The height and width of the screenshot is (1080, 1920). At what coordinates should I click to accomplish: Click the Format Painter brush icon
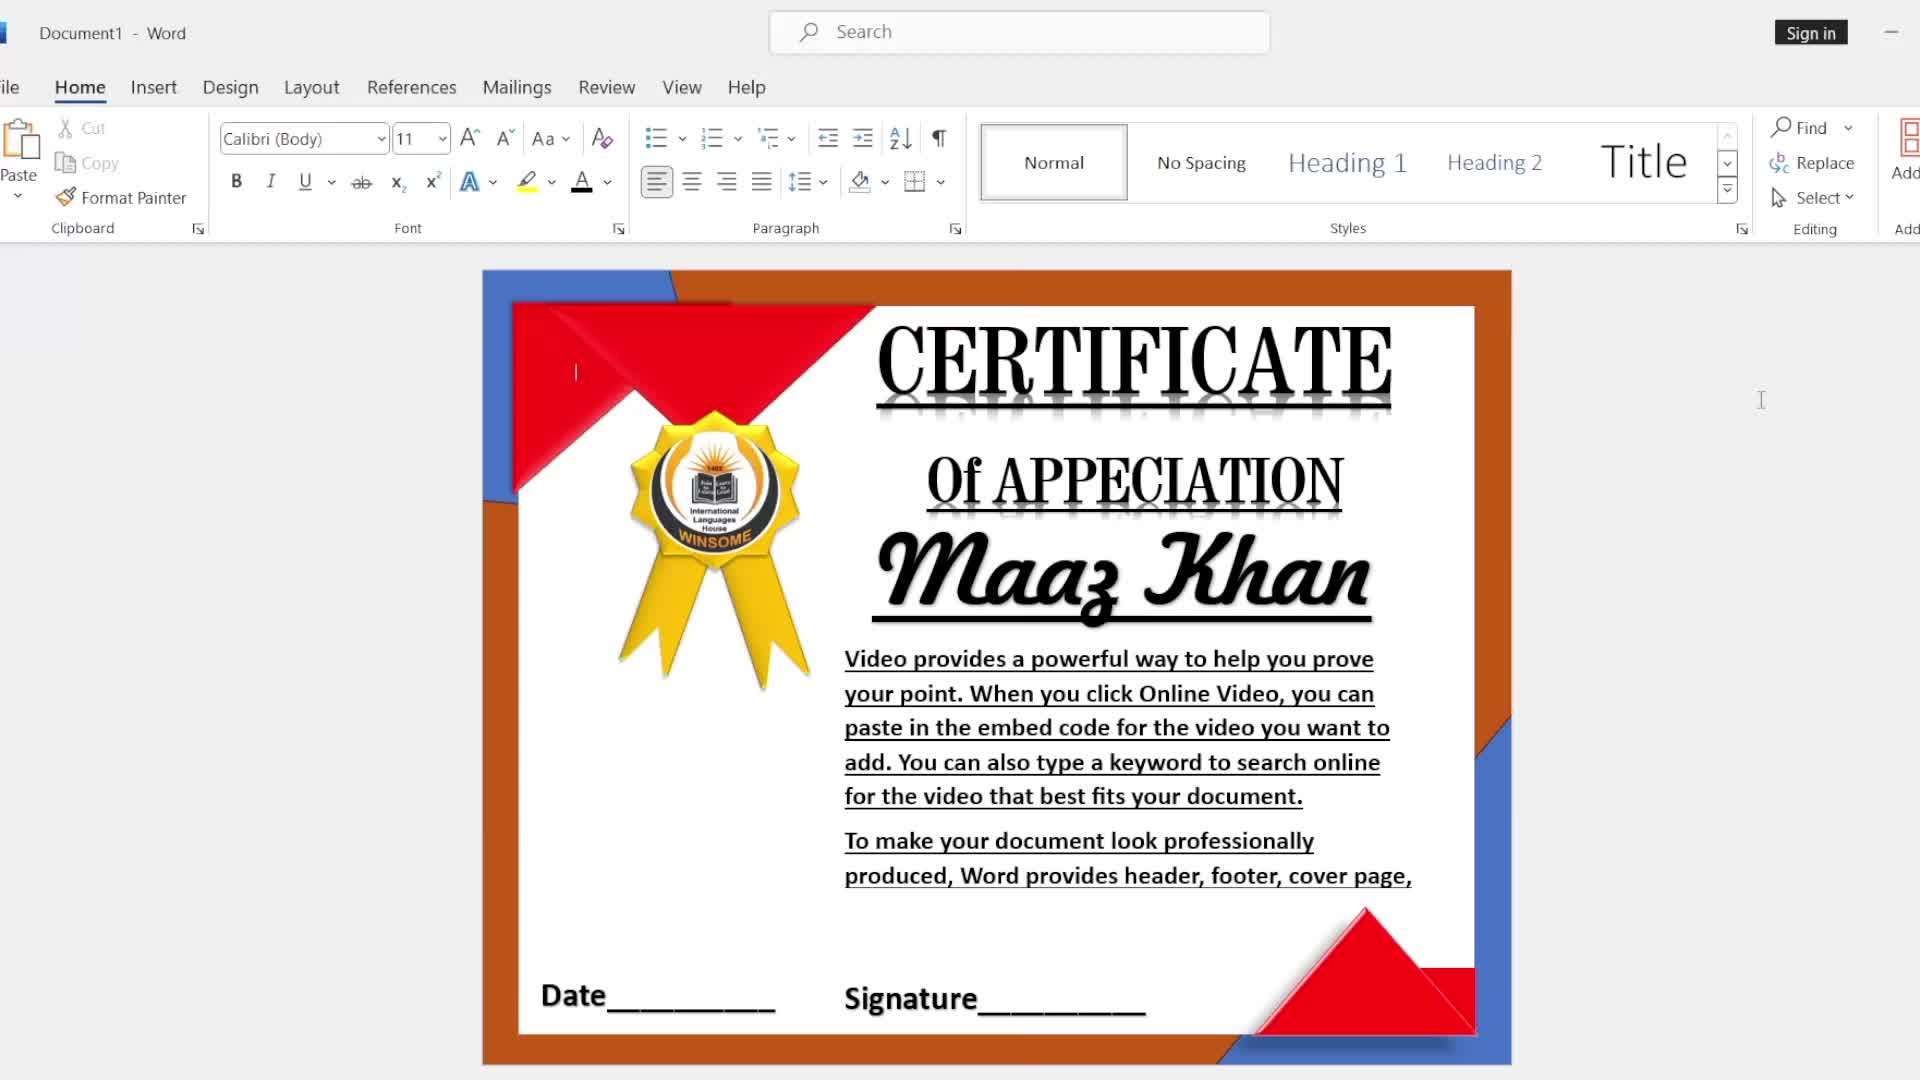coord(66,197)
